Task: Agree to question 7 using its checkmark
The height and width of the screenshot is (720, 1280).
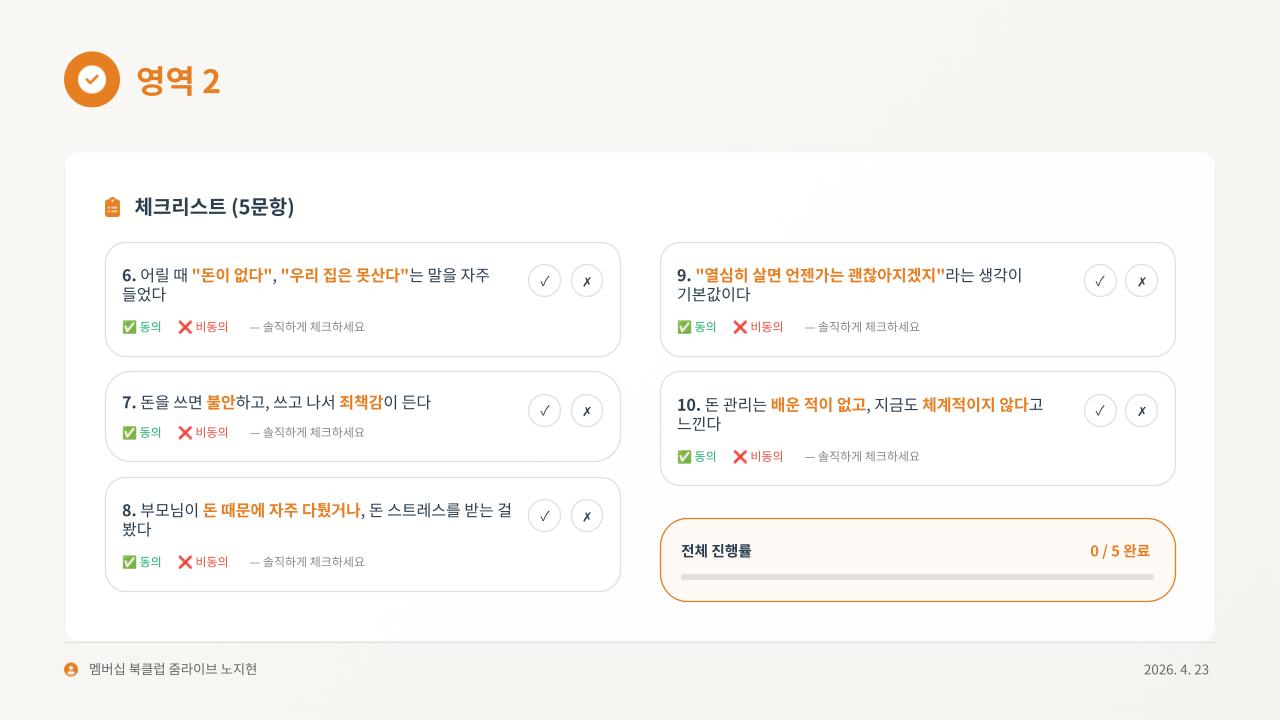Action: click(x=544, y=410)
